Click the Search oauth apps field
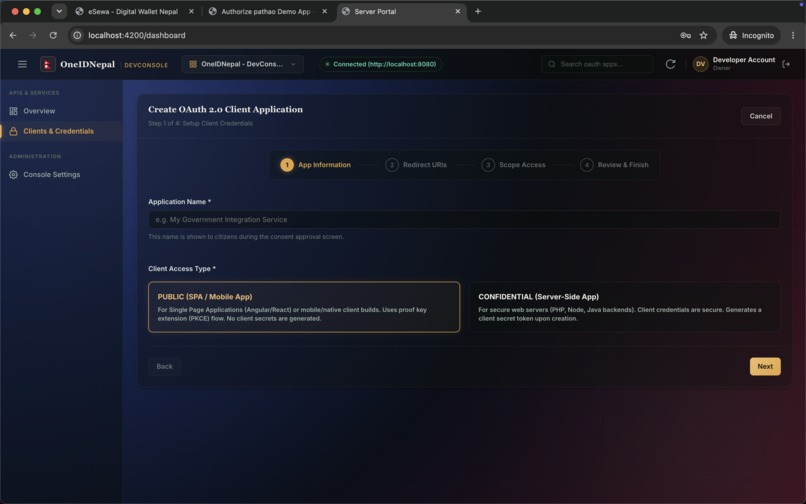Viewport: 806px width, 504px height. [x=597, y=64]
